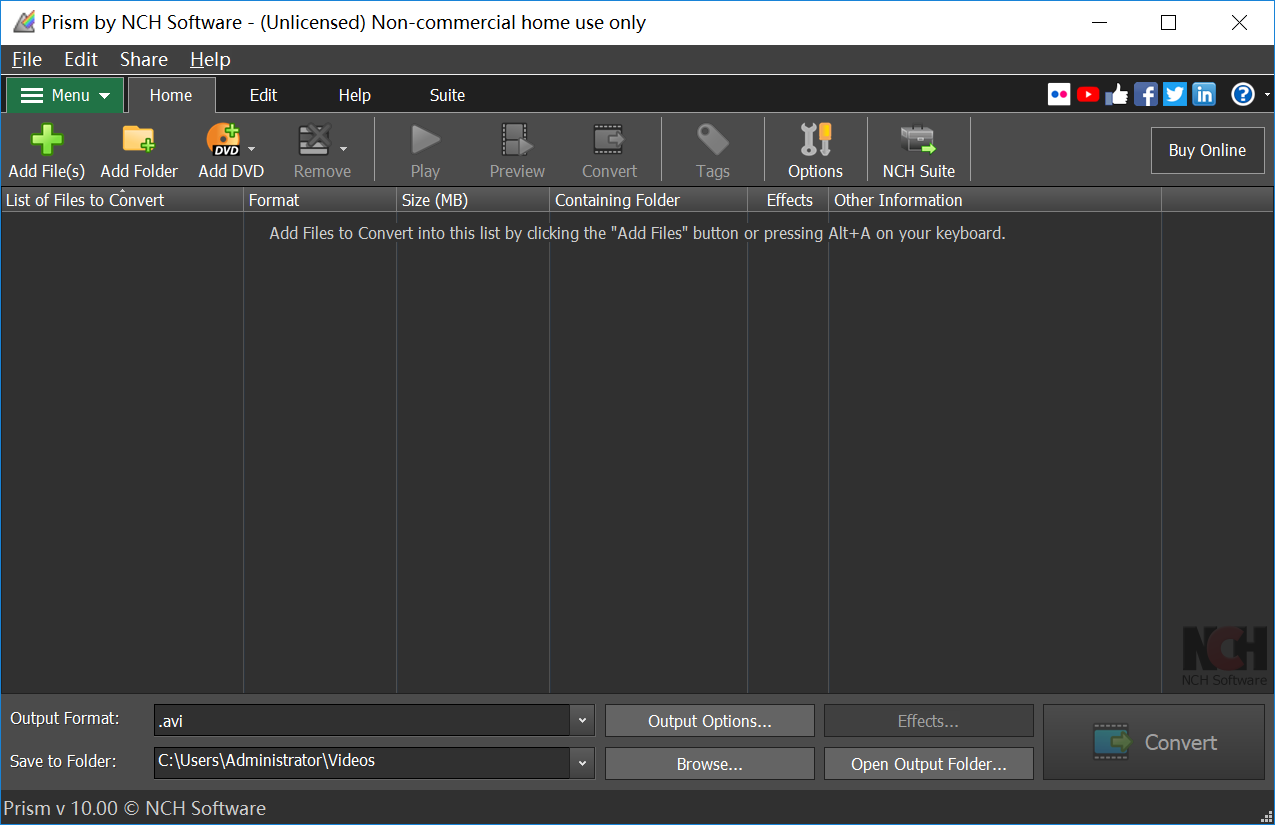Viewport: 1275px width, 825px height.
Task: Sort by List of Files to Convert column
Action: (122, 200)
